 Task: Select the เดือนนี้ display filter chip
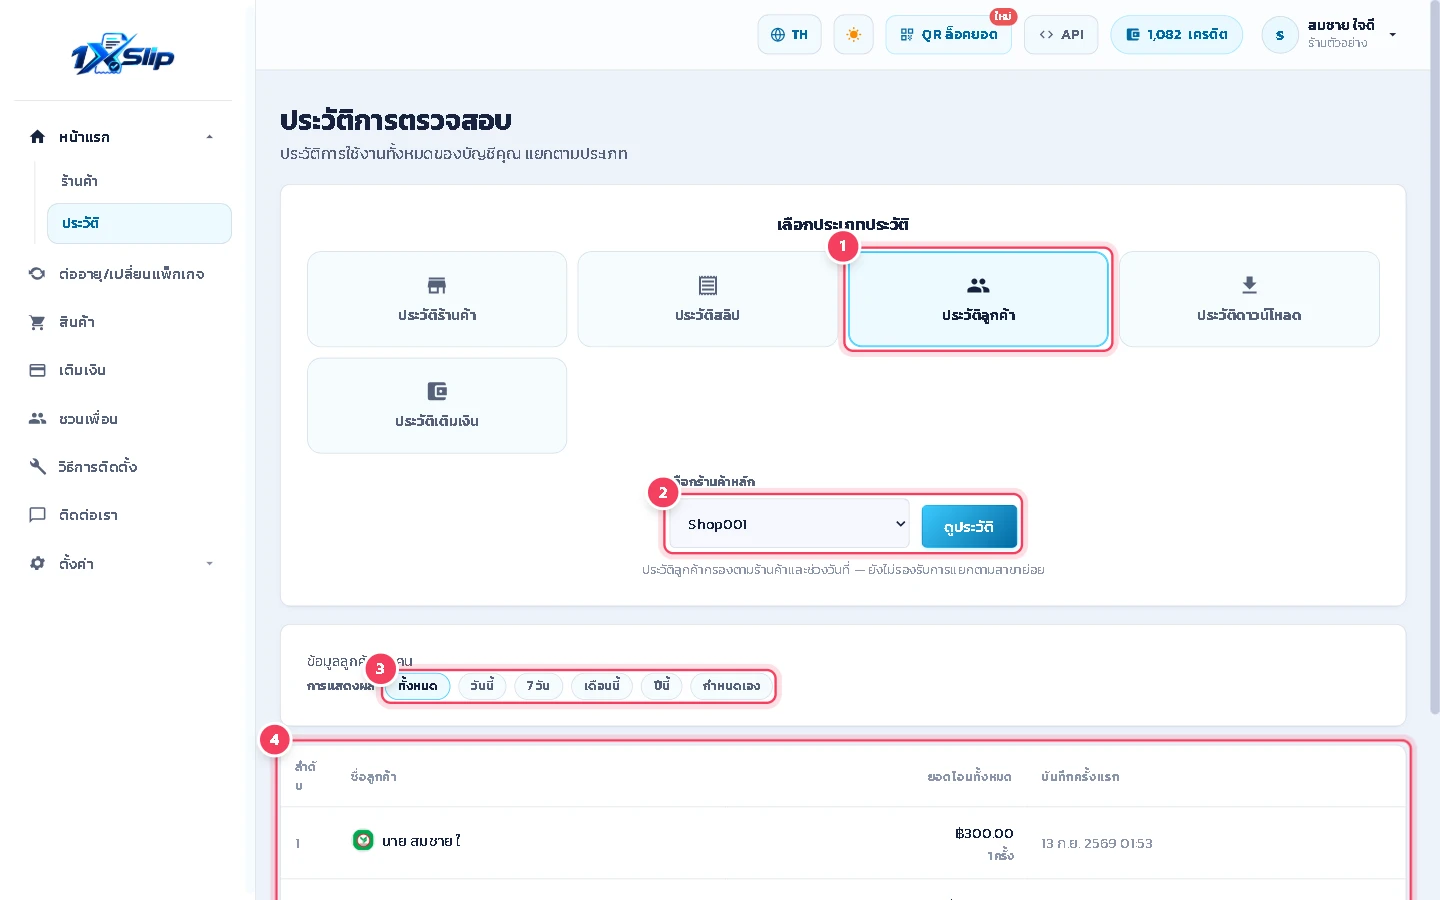click(x=602, y=686)
